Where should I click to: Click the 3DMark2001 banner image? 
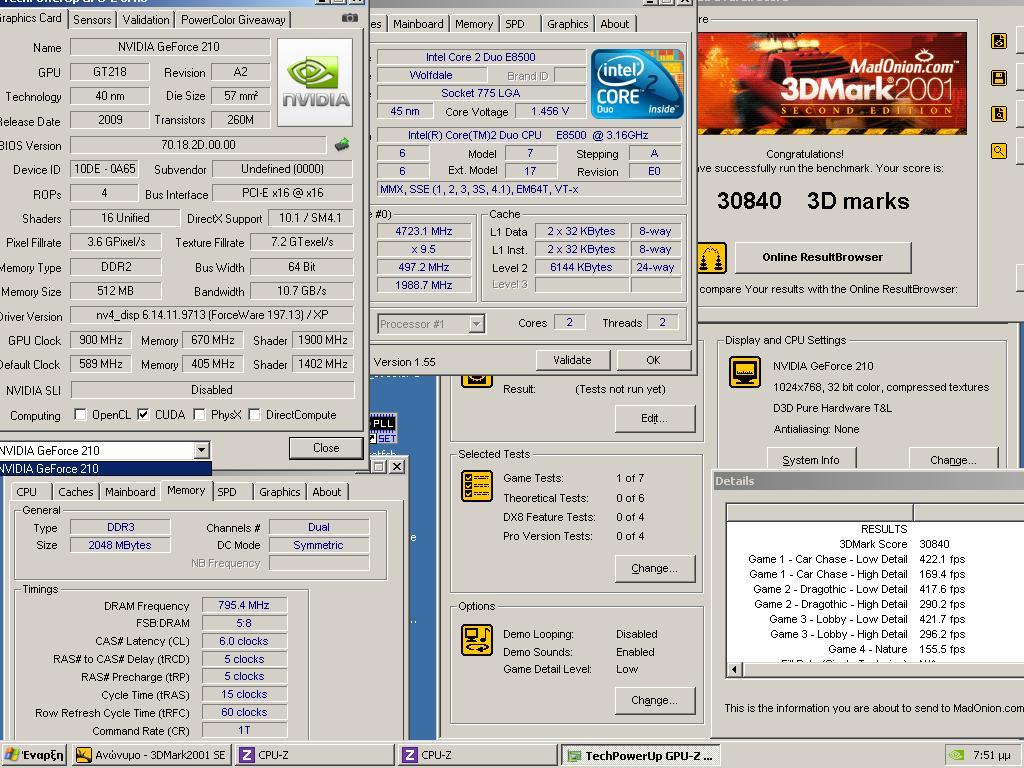(832, 83)
